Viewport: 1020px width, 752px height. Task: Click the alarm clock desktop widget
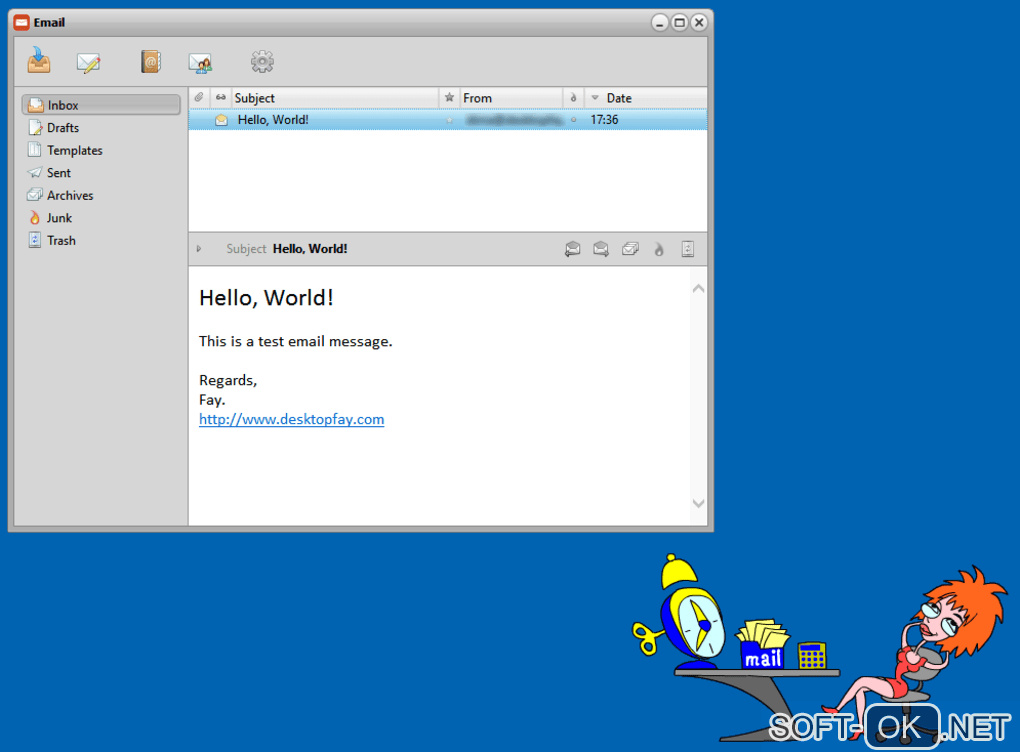point(680,611)
